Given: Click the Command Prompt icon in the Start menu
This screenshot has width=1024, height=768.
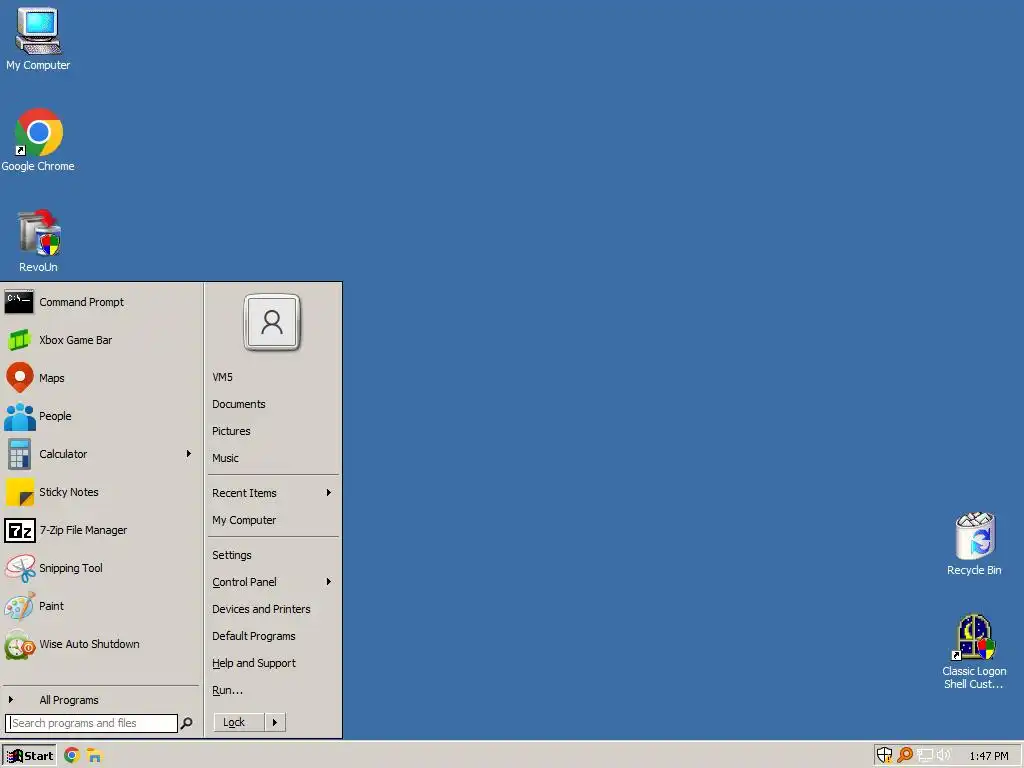Looking at the screenshot, I should pyautogui.click(x=19, y=302).
